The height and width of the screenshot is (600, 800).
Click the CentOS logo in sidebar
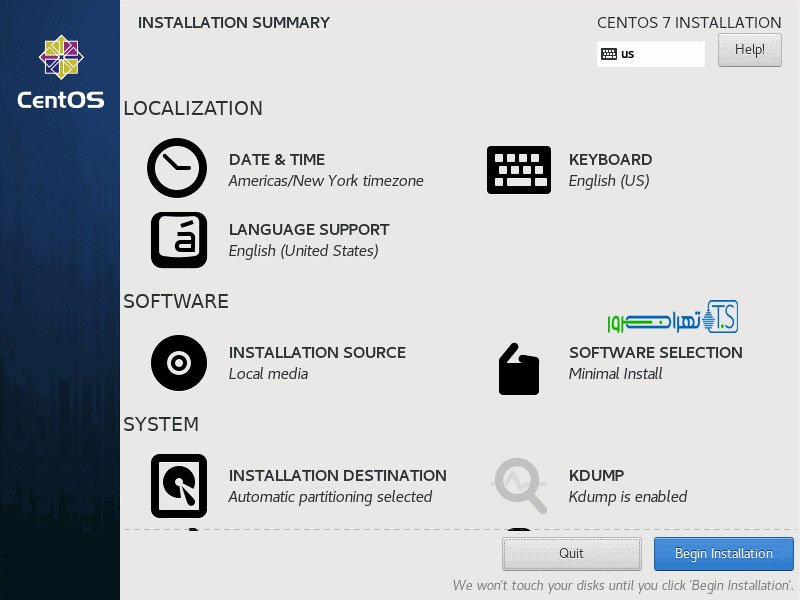(x=61, y=72)
